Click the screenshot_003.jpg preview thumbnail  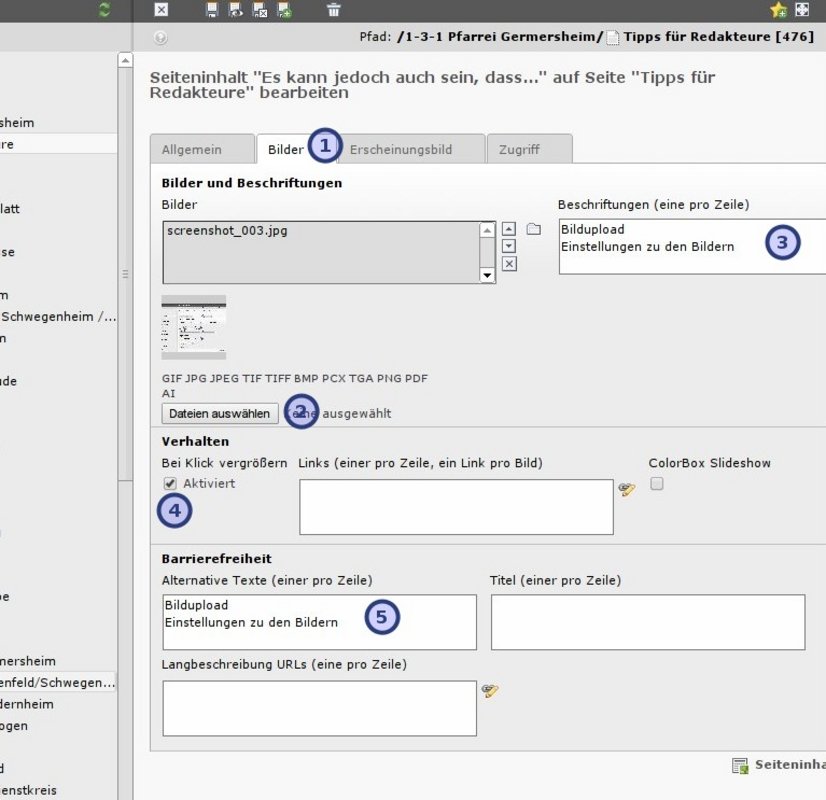pyautogui.click(x=194, y=327)
